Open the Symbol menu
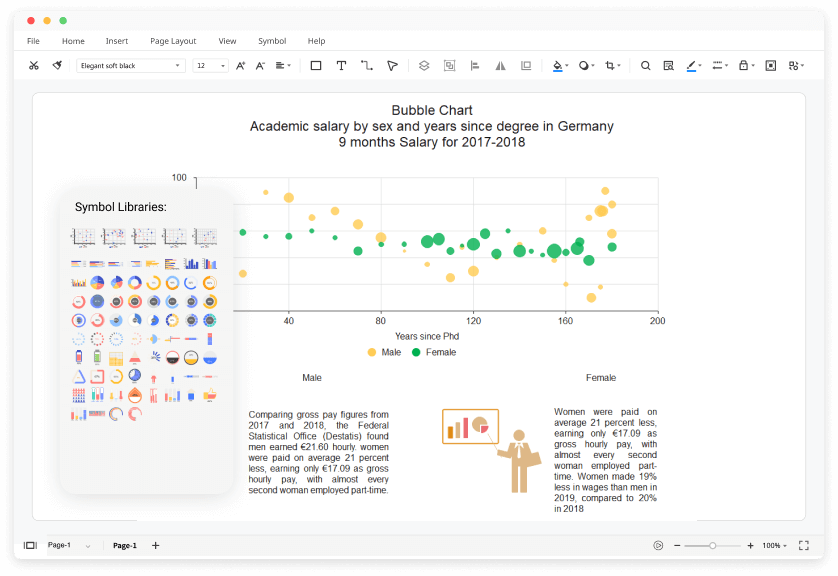The height and width of the screenshot is (576, 838). [271, 41]
